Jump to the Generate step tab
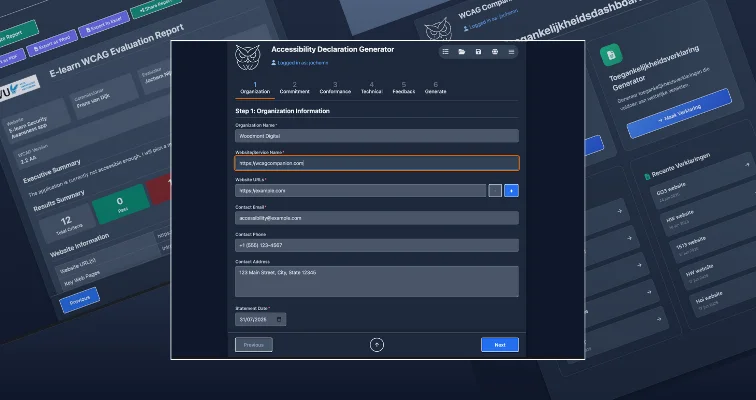 click(436, 88)
